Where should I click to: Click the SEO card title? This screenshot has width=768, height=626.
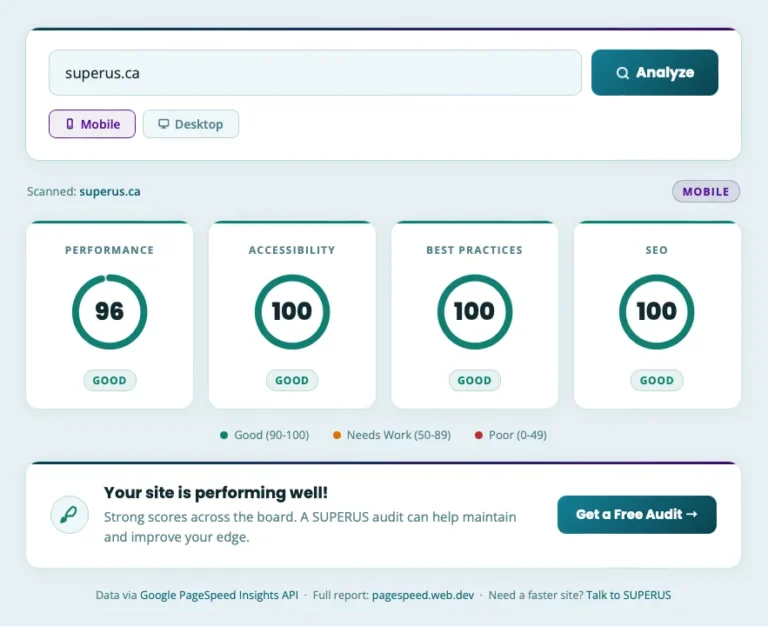coord(656,250)
